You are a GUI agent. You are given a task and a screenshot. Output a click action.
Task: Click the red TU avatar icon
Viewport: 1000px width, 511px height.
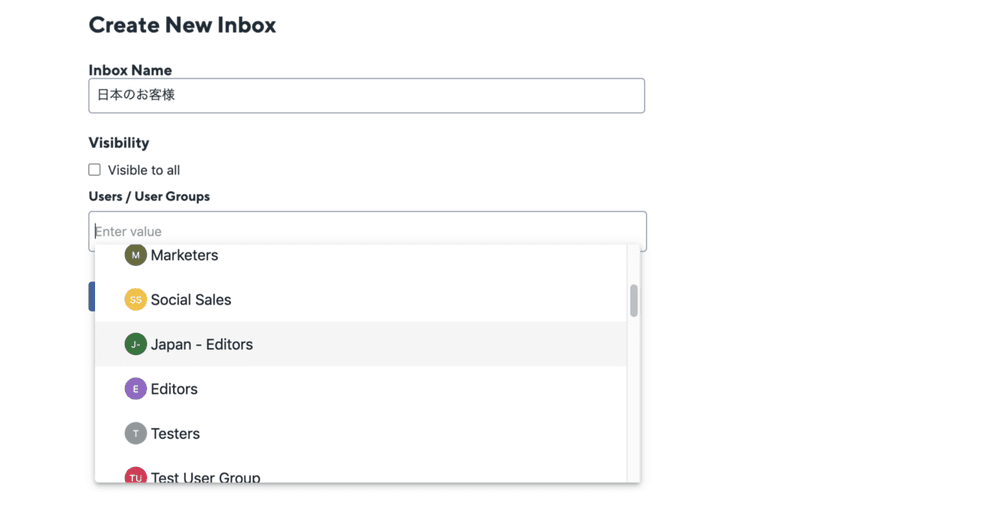(x=135, y=476)
